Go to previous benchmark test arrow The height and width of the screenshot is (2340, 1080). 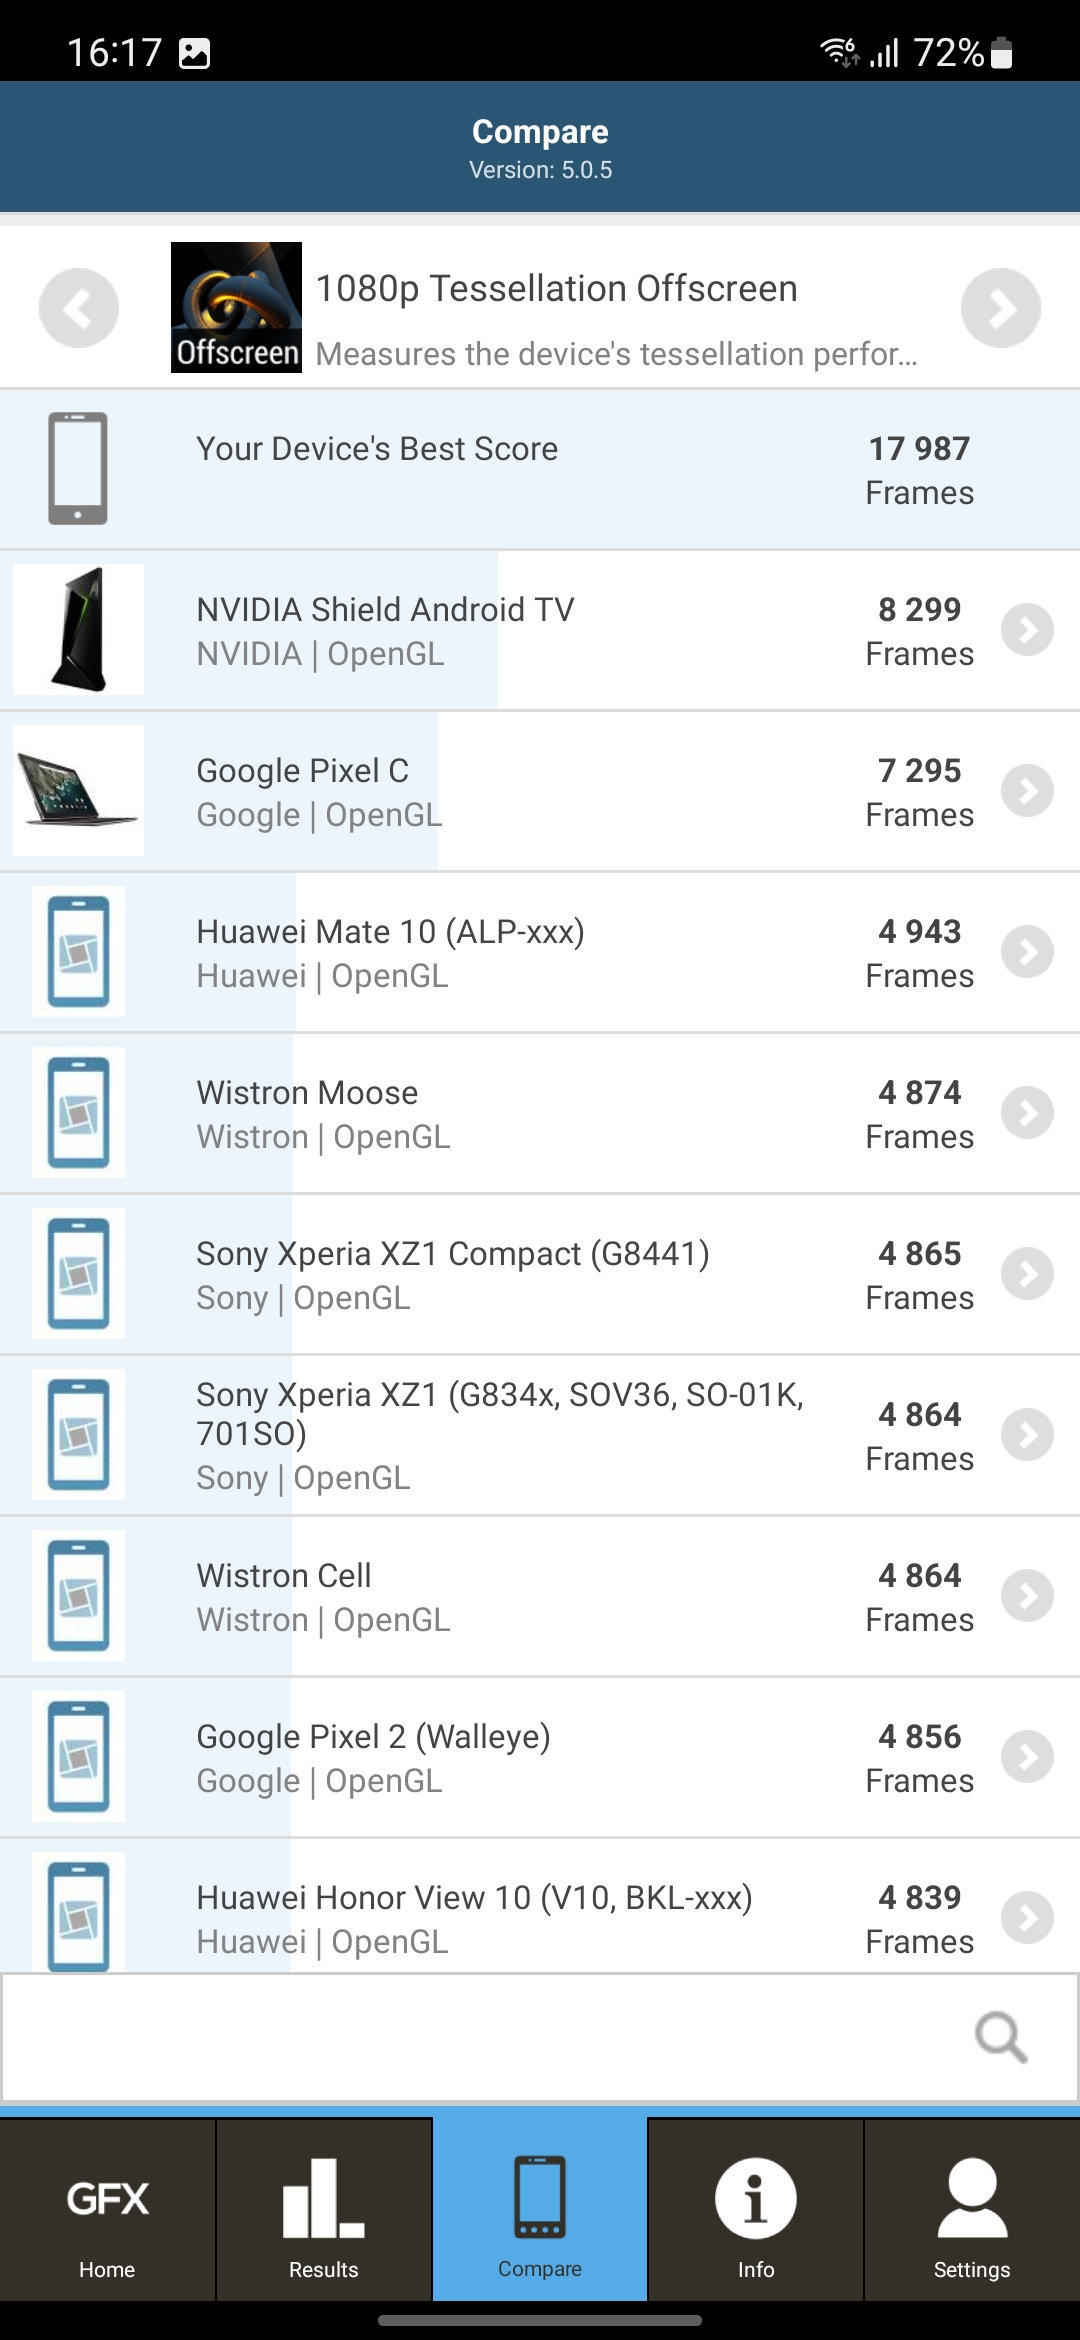79,308
